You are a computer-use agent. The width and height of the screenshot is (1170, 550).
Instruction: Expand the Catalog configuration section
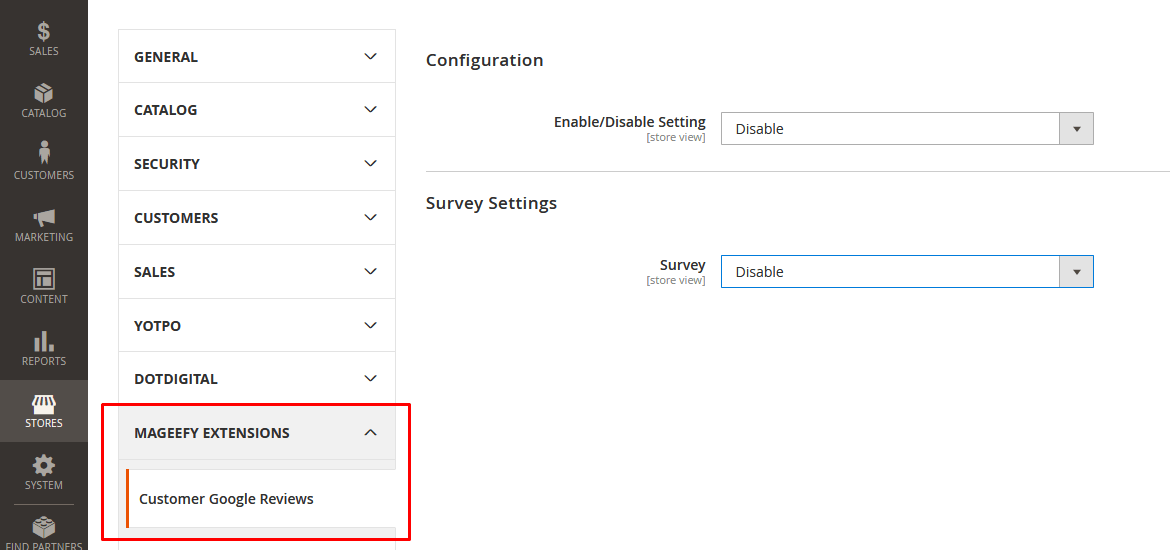(257, 110)
